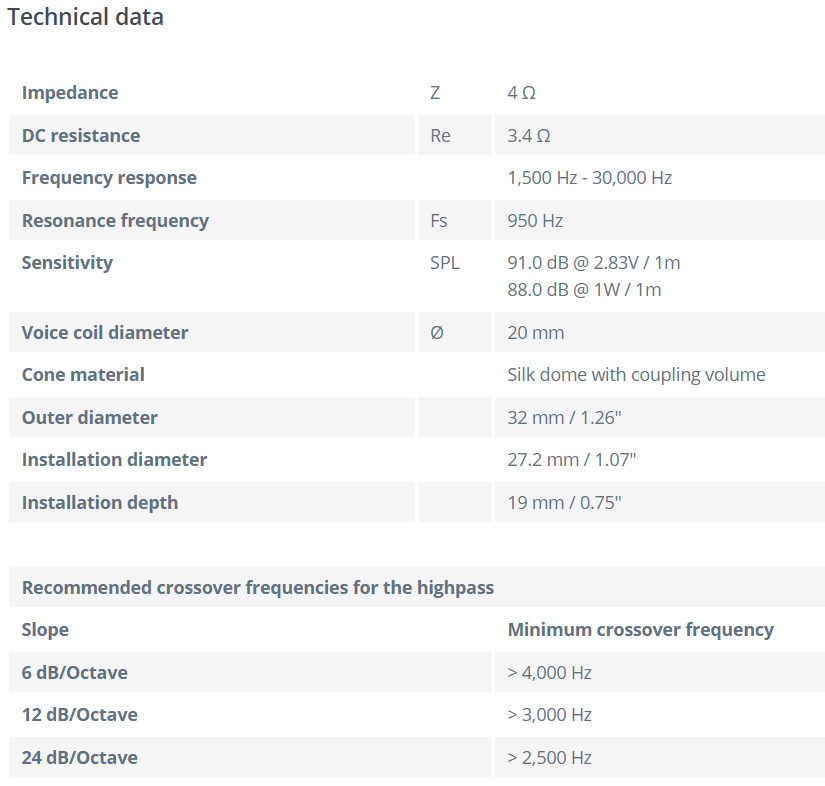The width and height of the screenshot is (825, 786).
Task: Click the Ø diameter symbol
Action: tap(436, 333)
